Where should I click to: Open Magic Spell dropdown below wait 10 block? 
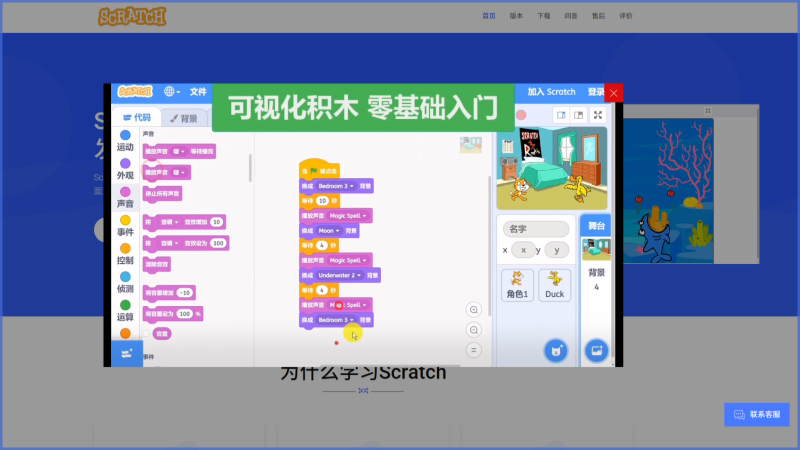347,216
